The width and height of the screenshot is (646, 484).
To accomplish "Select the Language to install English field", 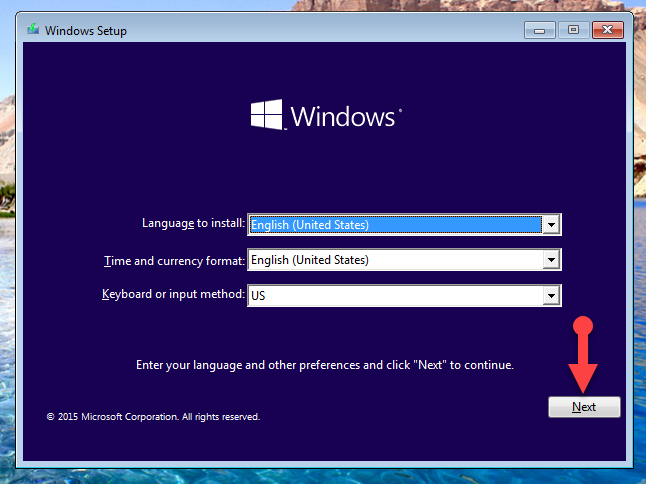I will 394,225.
